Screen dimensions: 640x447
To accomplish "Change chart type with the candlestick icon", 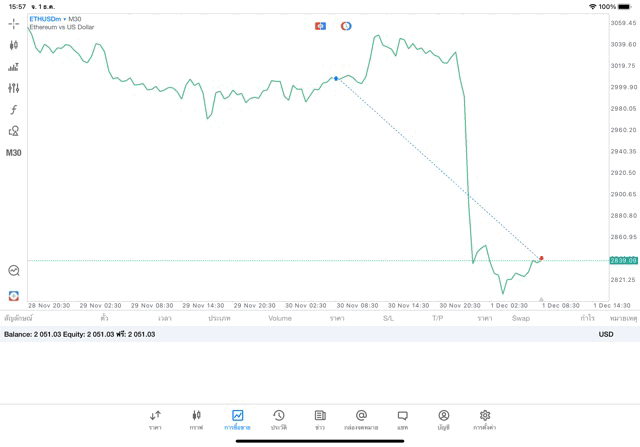I will coord(13,45).
